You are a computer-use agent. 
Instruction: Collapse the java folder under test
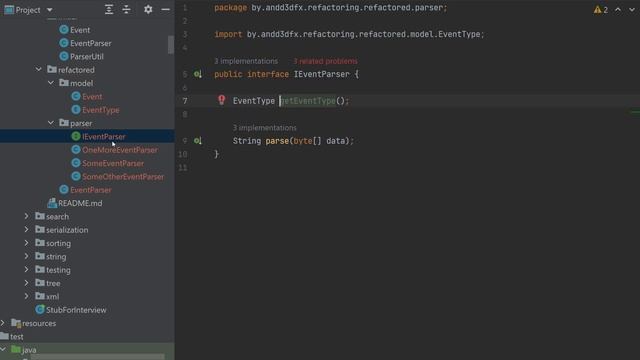pyautogui.click(x=3, y=350)
